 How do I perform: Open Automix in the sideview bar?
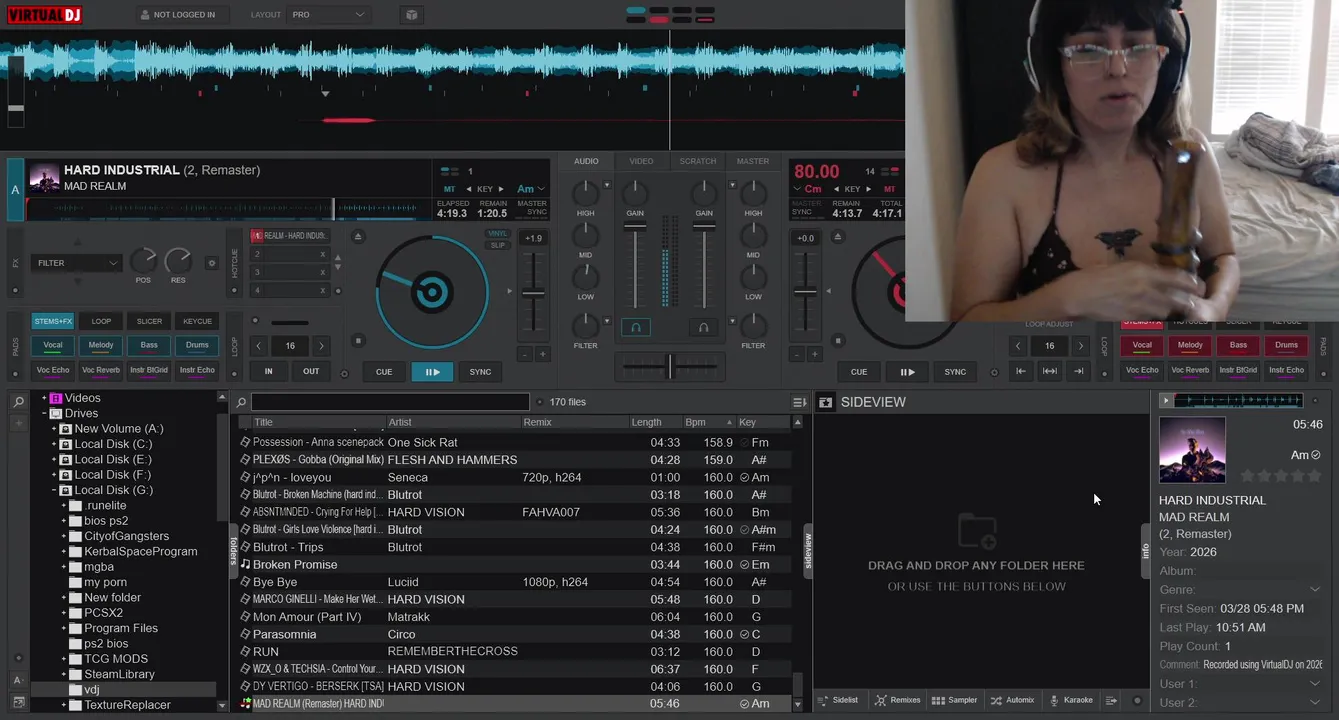point(1012,700)
